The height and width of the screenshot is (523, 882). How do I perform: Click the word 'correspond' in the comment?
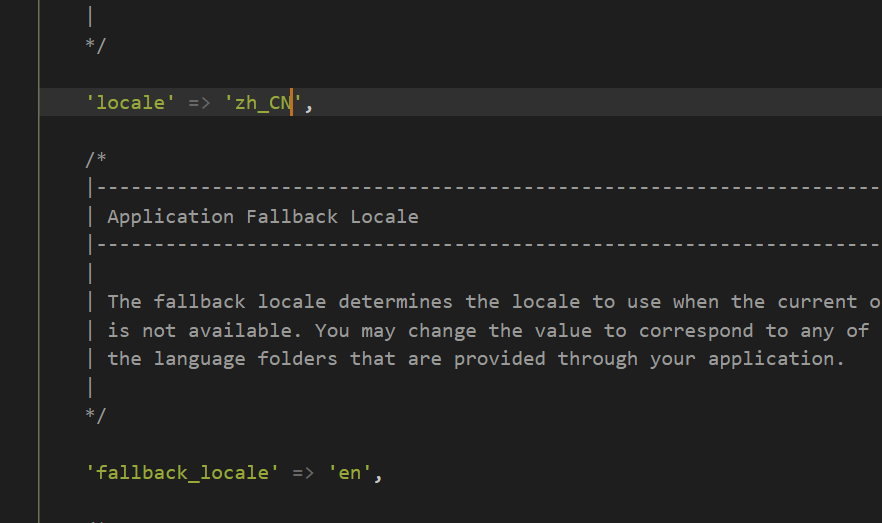point(696,331)
